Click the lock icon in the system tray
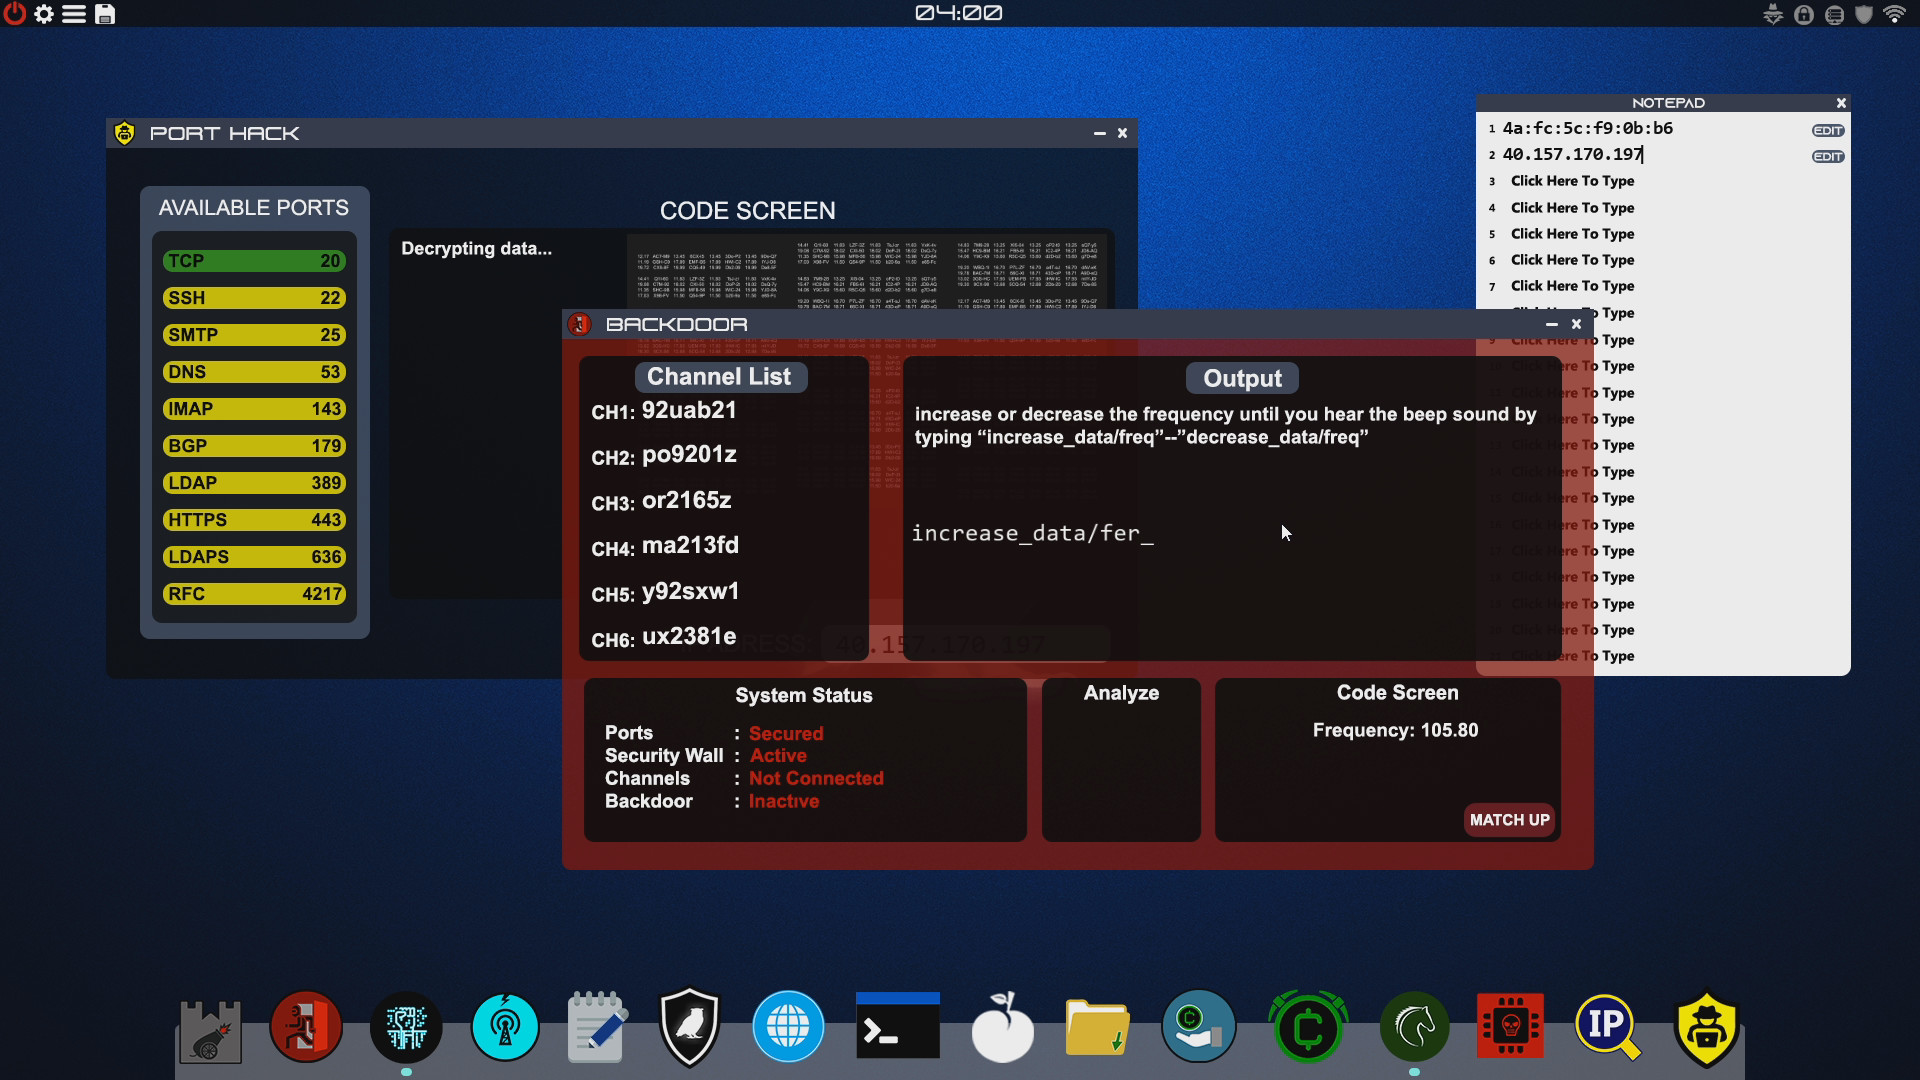 (x=1802, y=14)
